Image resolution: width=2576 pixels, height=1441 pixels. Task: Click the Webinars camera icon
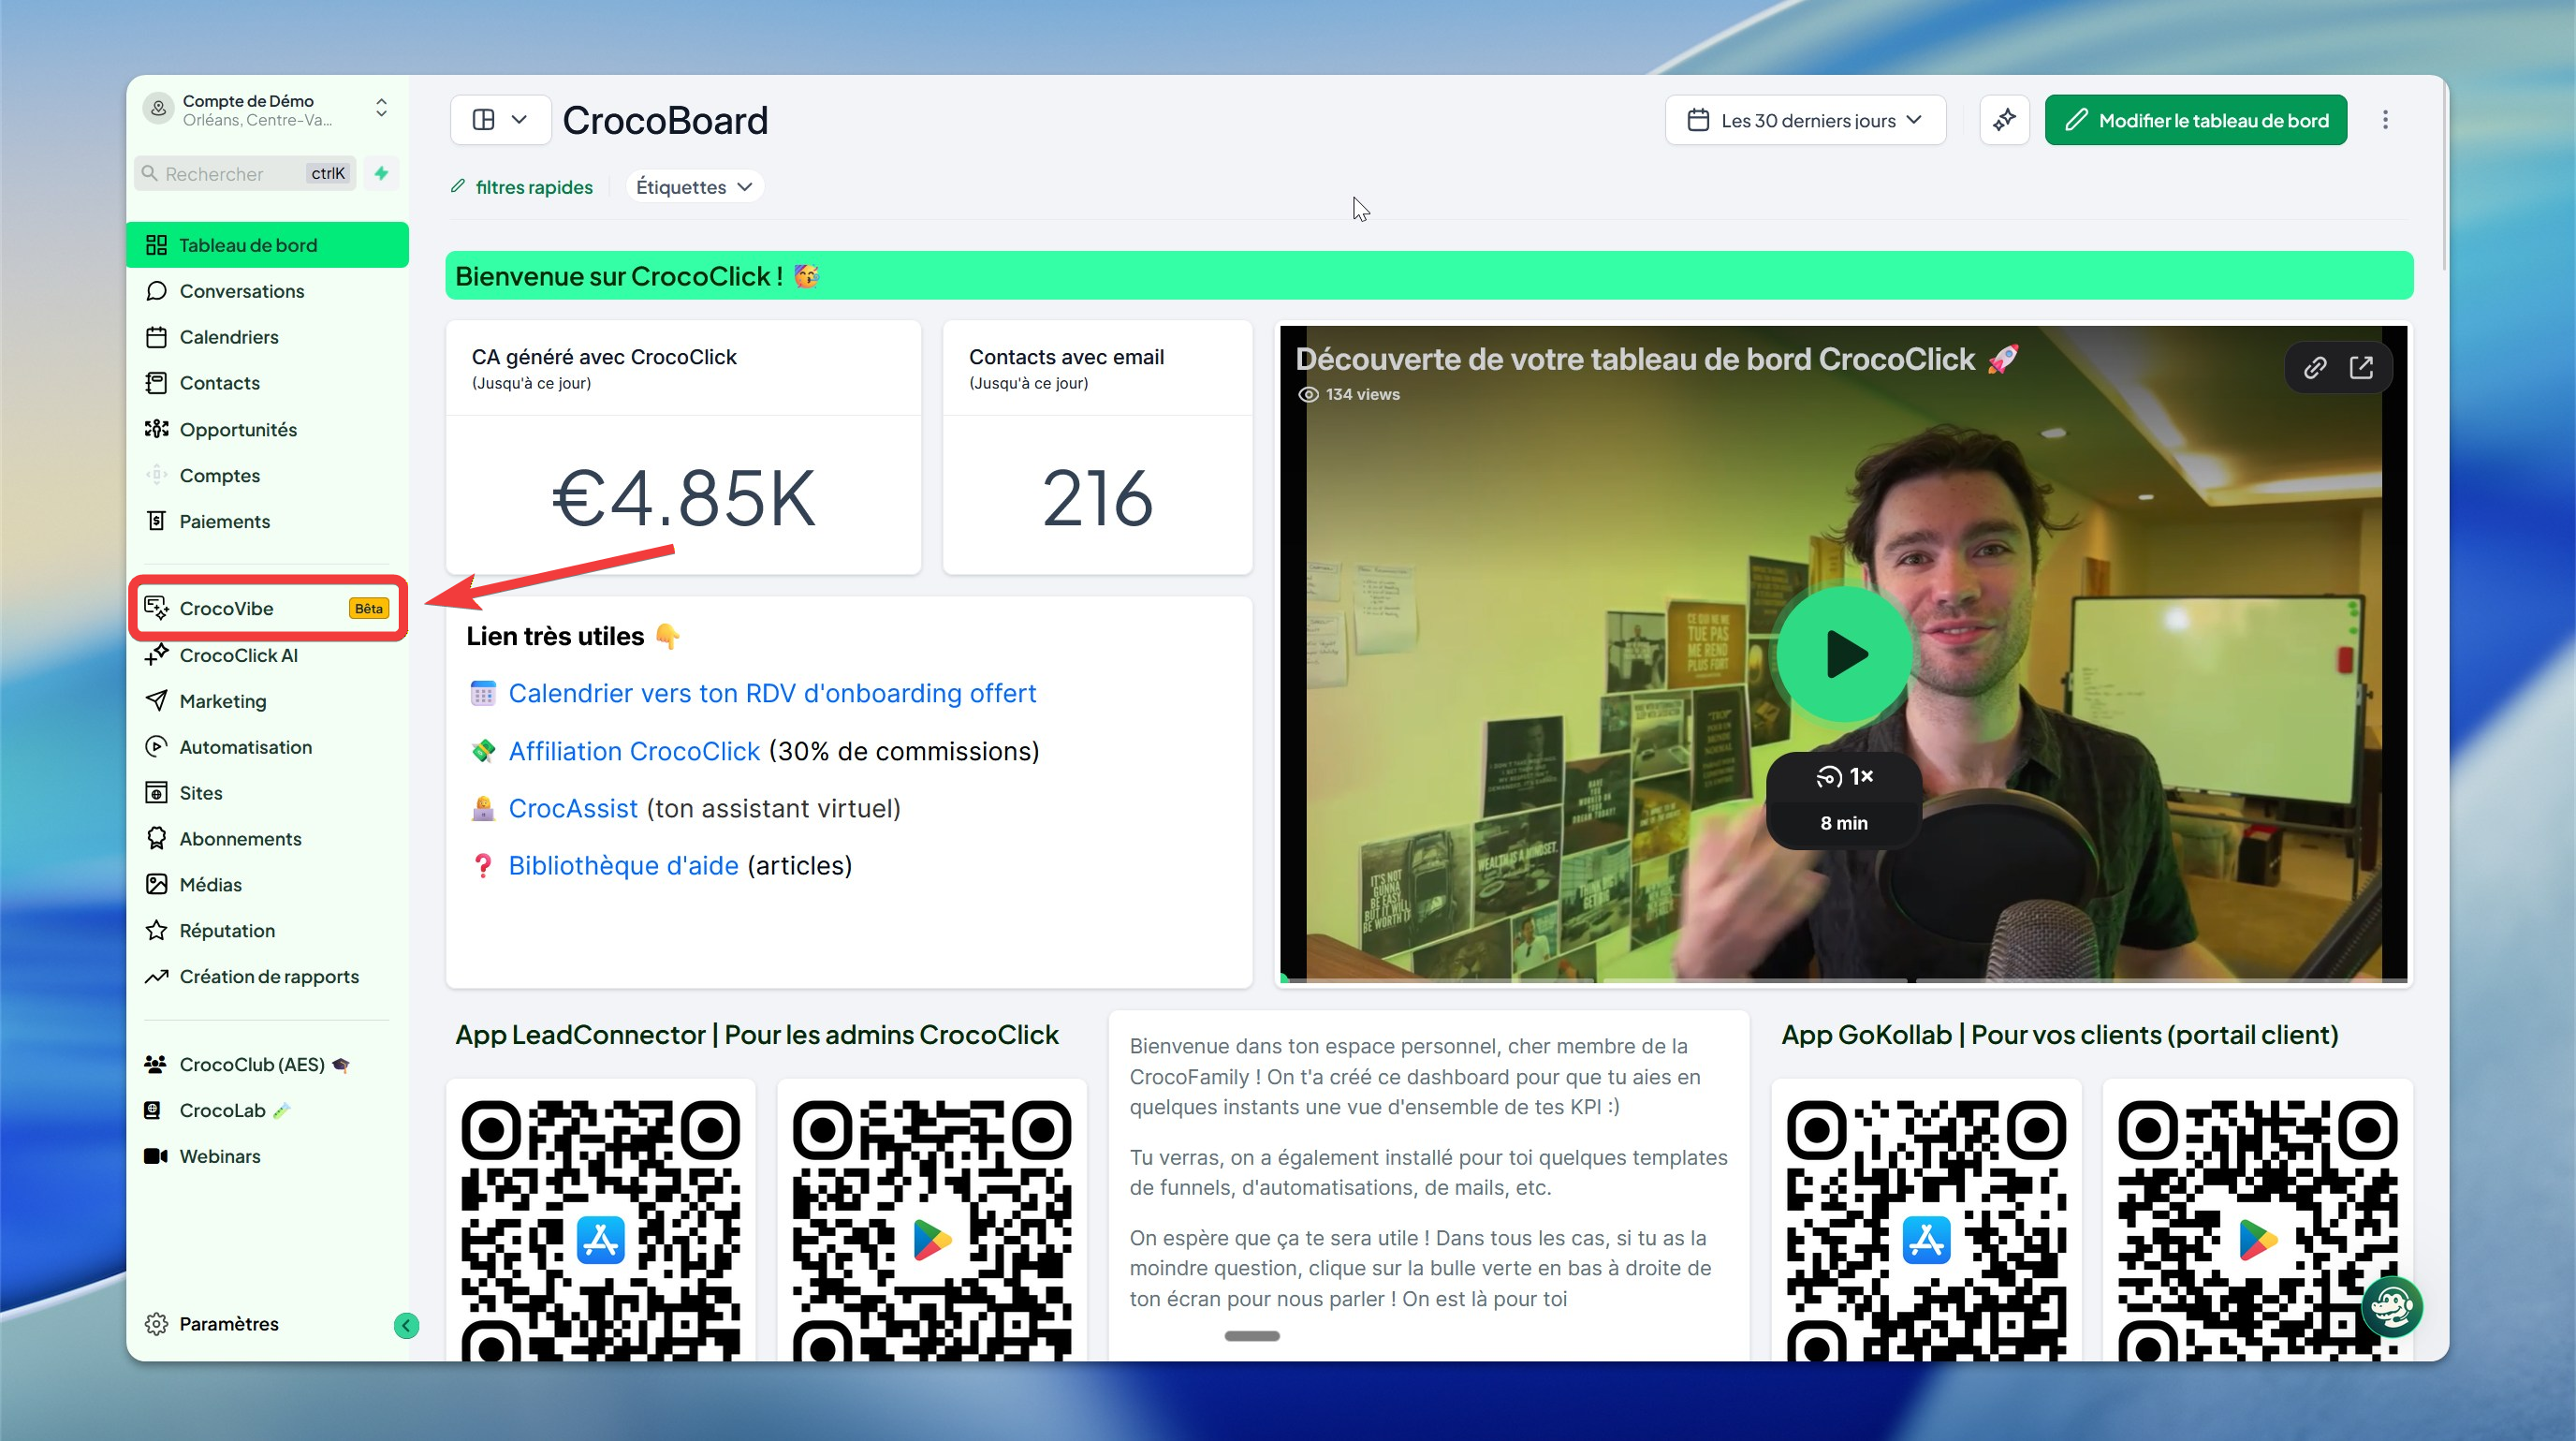pyautogui.click(x=155, y=1156)
